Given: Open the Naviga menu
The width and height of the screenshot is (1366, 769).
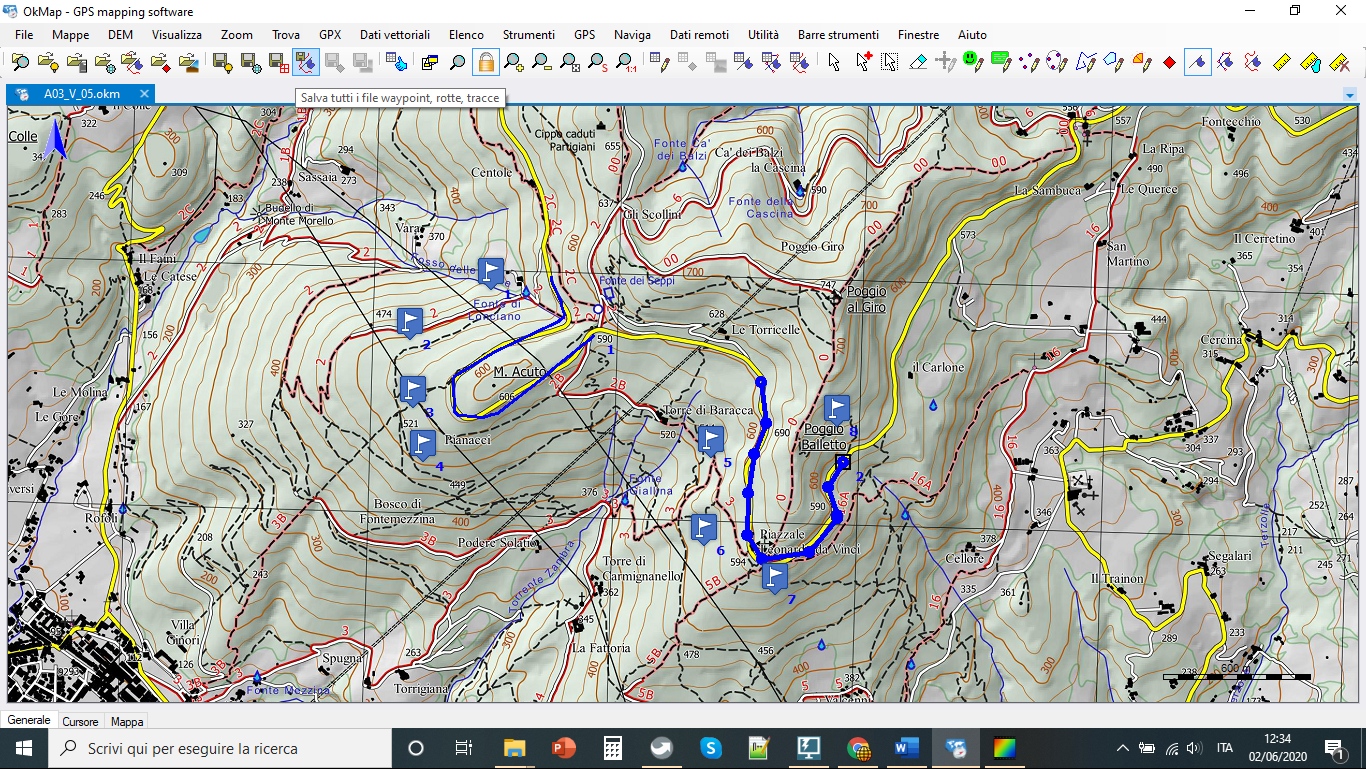Looking at the screenshot, I should 632,35.
